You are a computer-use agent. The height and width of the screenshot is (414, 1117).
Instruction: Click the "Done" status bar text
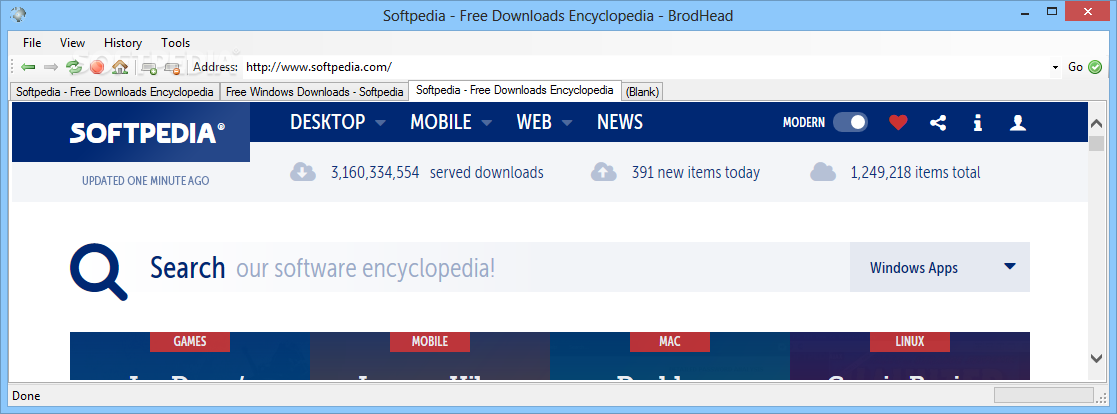pos(26,396)
